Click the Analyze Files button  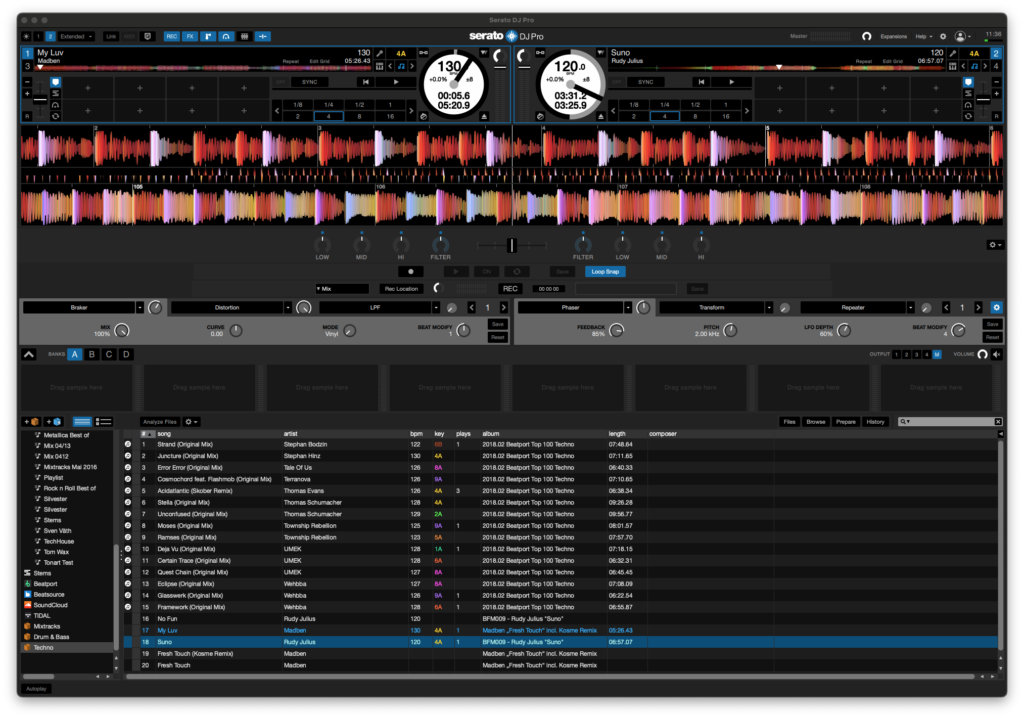pos(160,422)
